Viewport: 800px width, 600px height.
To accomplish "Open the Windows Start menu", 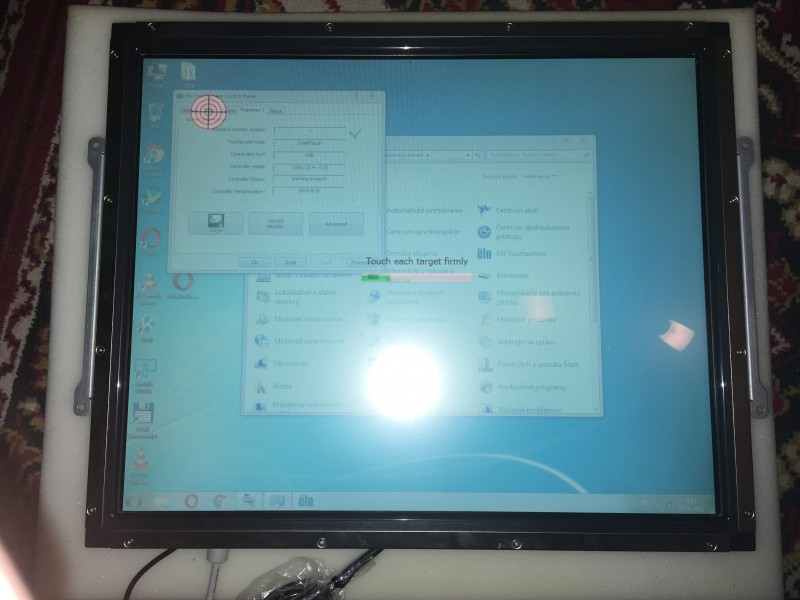I will [x=136, y=500].
